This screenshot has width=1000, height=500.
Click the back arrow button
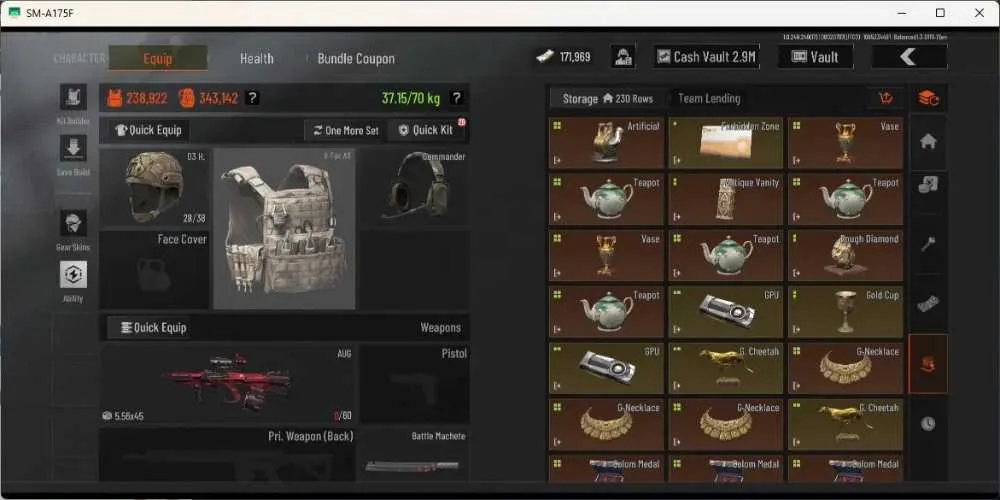909,57
